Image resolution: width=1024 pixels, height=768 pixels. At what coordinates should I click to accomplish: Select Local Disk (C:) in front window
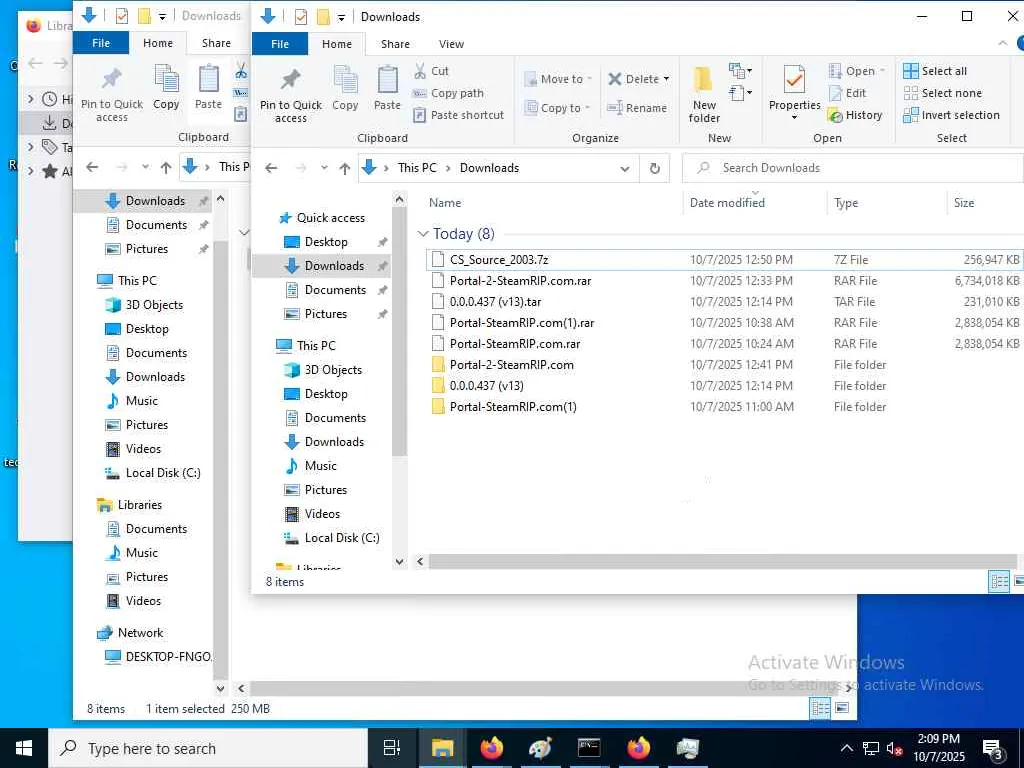(x=342, y=537)
